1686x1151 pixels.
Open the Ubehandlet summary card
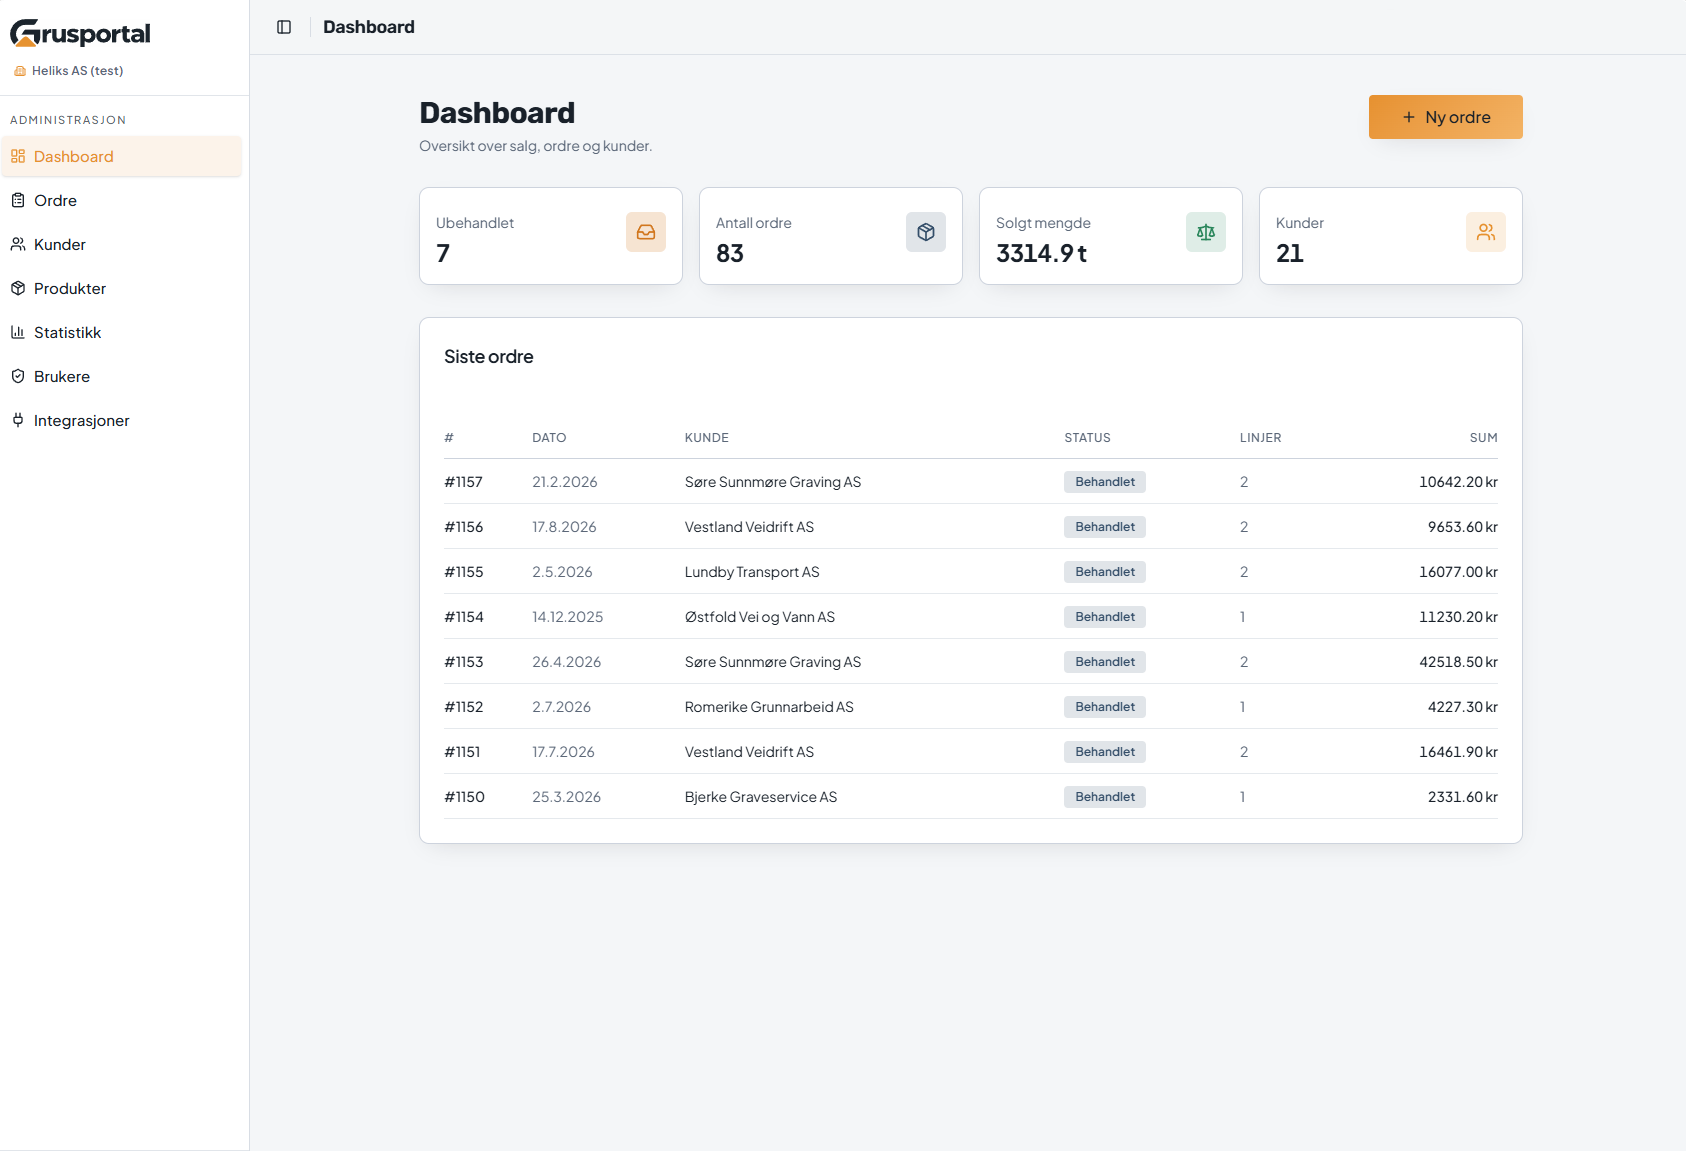click(x=551, y=236)
